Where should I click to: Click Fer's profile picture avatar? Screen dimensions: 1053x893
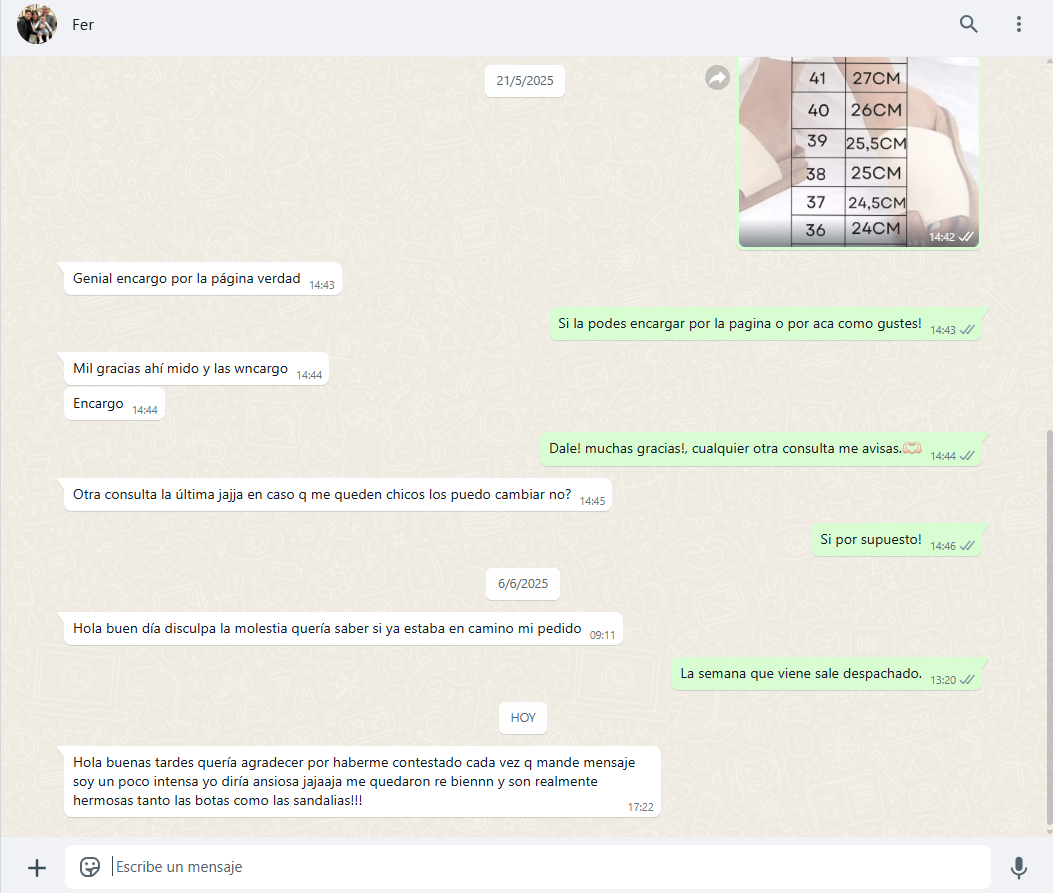(37, 24)
